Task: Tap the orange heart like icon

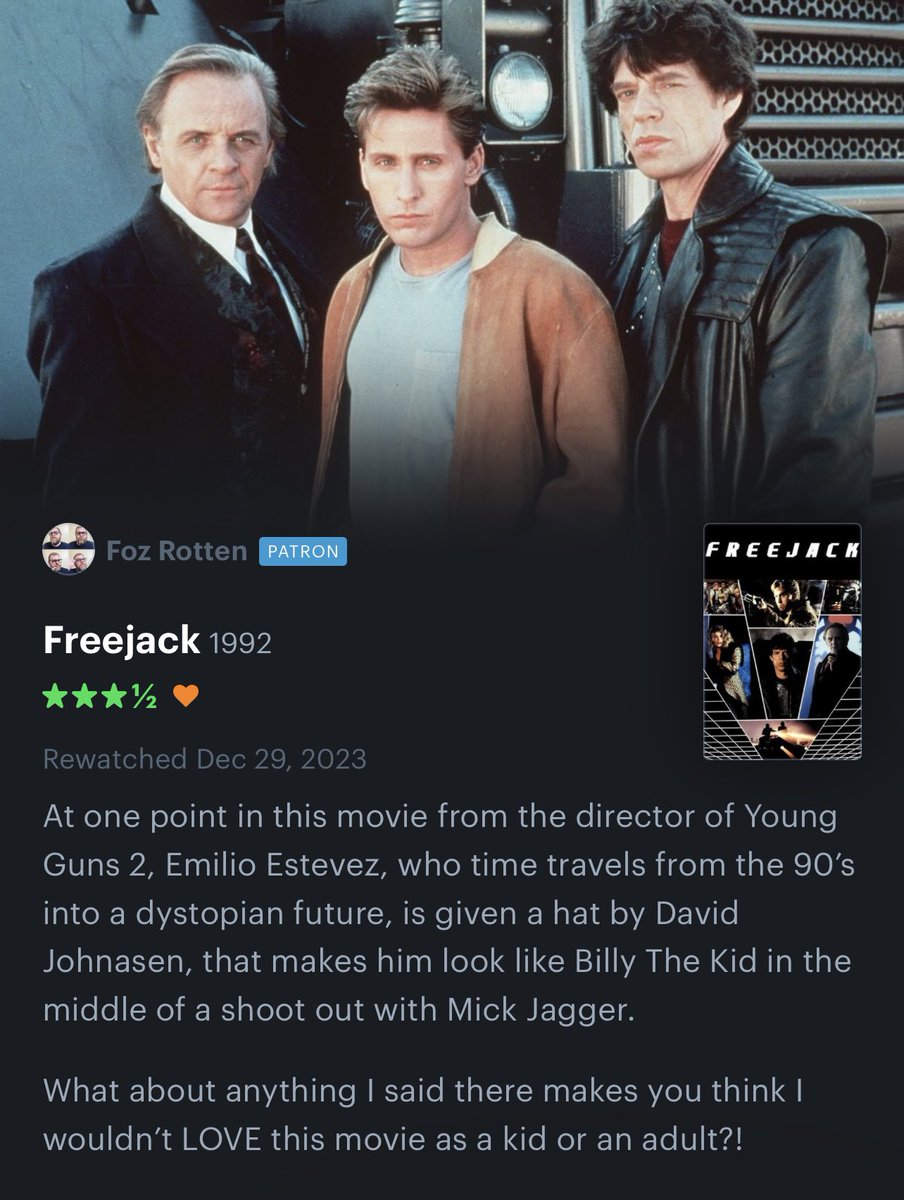Action: 186,697
